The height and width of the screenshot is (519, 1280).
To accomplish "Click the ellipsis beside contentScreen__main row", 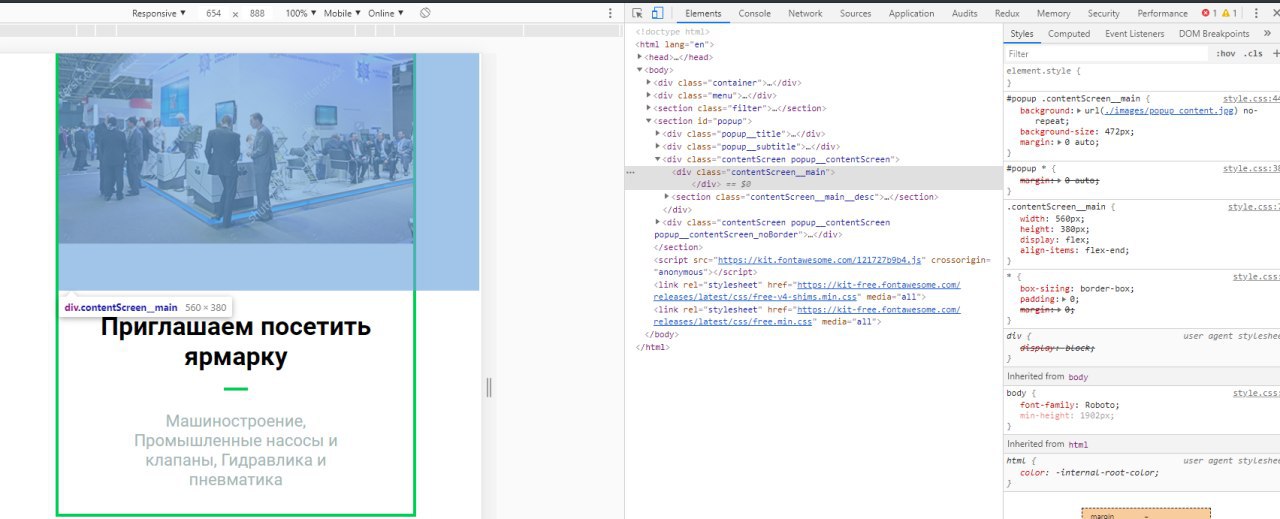I will click(631, 172).
